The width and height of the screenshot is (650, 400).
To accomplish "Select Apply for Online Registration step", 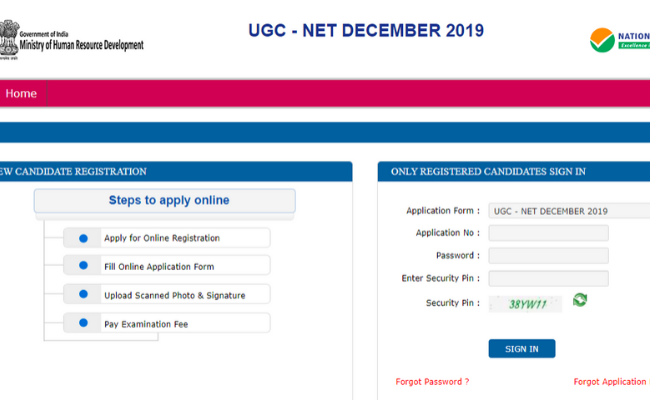I will 162,238.
